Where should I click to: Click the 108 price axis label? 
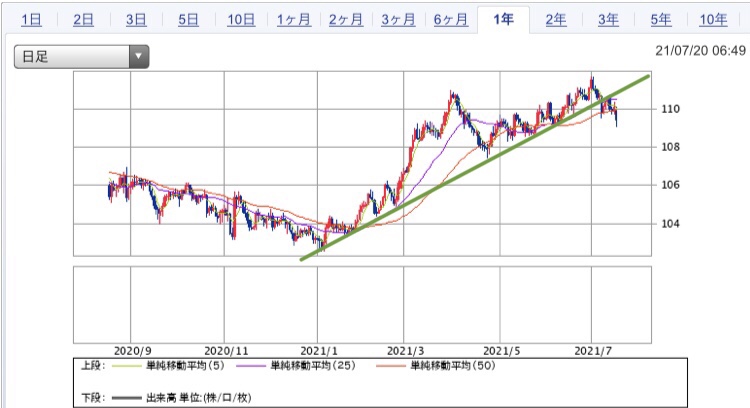coord(670,147)
